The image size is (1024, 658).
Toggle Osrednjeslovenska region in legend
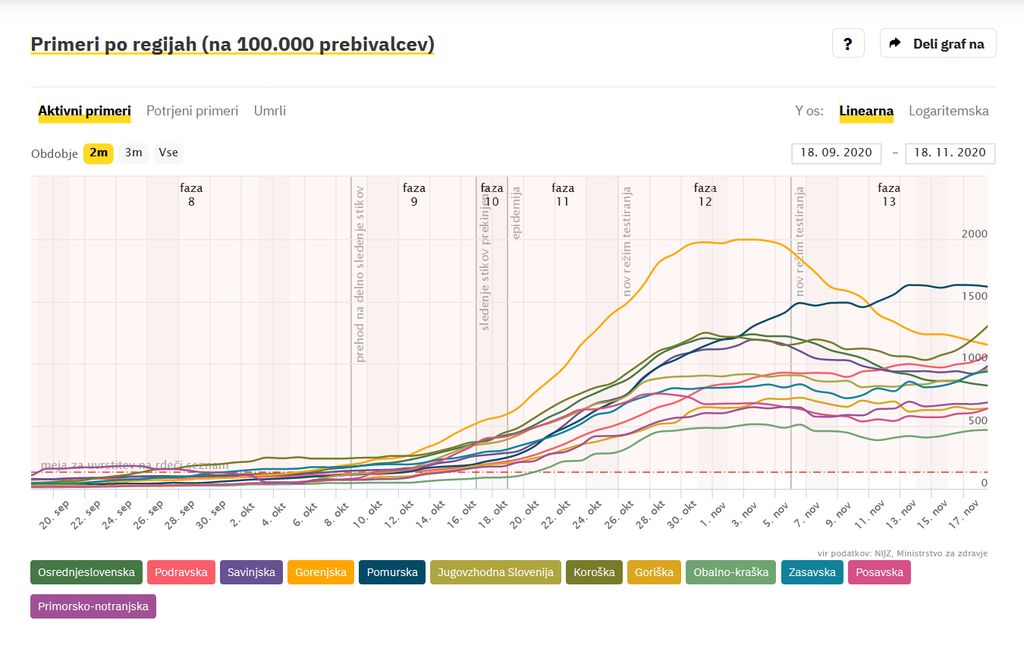tap(86, 573)
